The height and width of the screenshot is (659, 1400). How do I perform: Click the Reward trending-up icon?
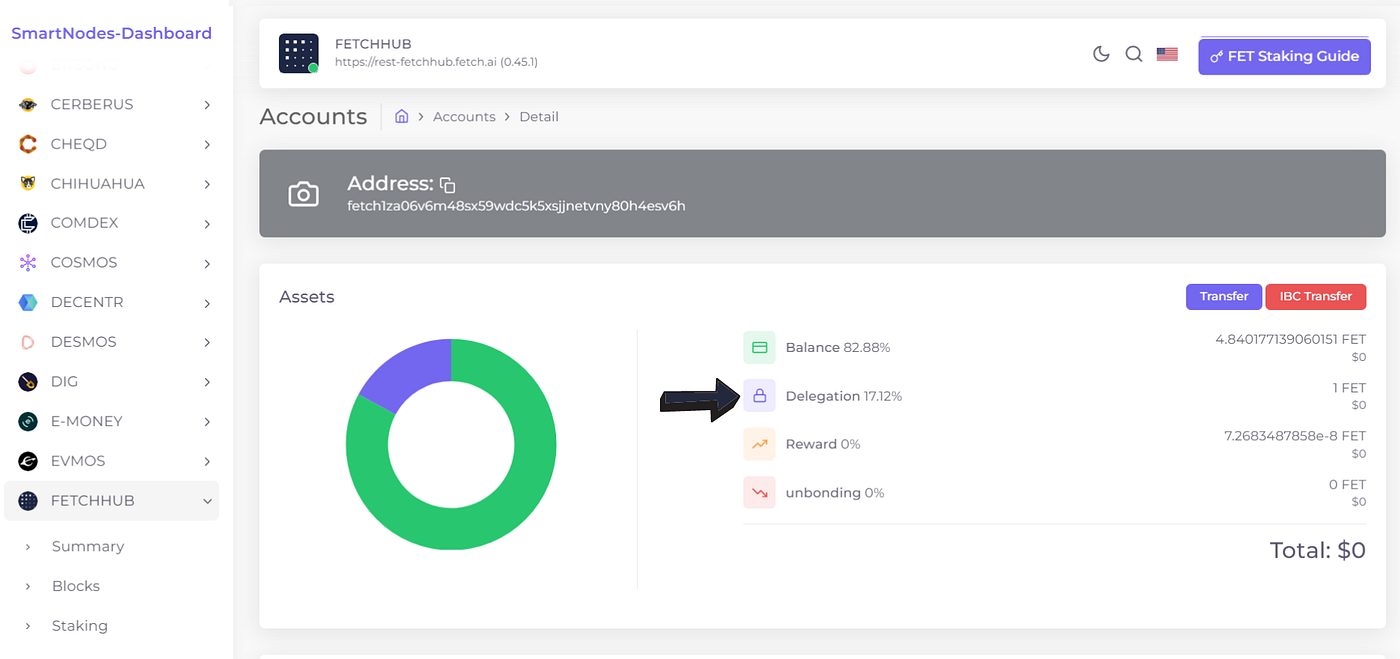tap(759, 444)
